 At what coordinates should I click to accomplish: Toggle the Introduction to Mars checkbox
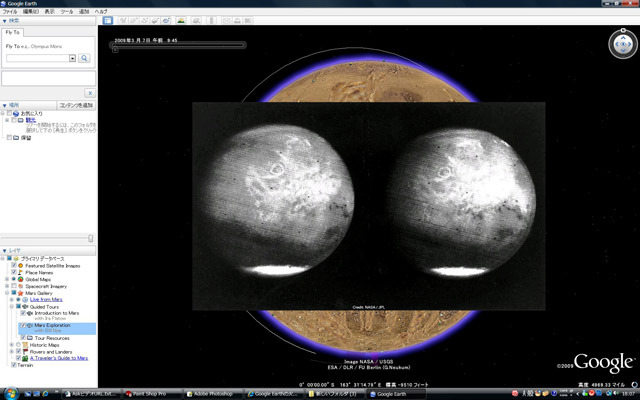tap(23, 313)
